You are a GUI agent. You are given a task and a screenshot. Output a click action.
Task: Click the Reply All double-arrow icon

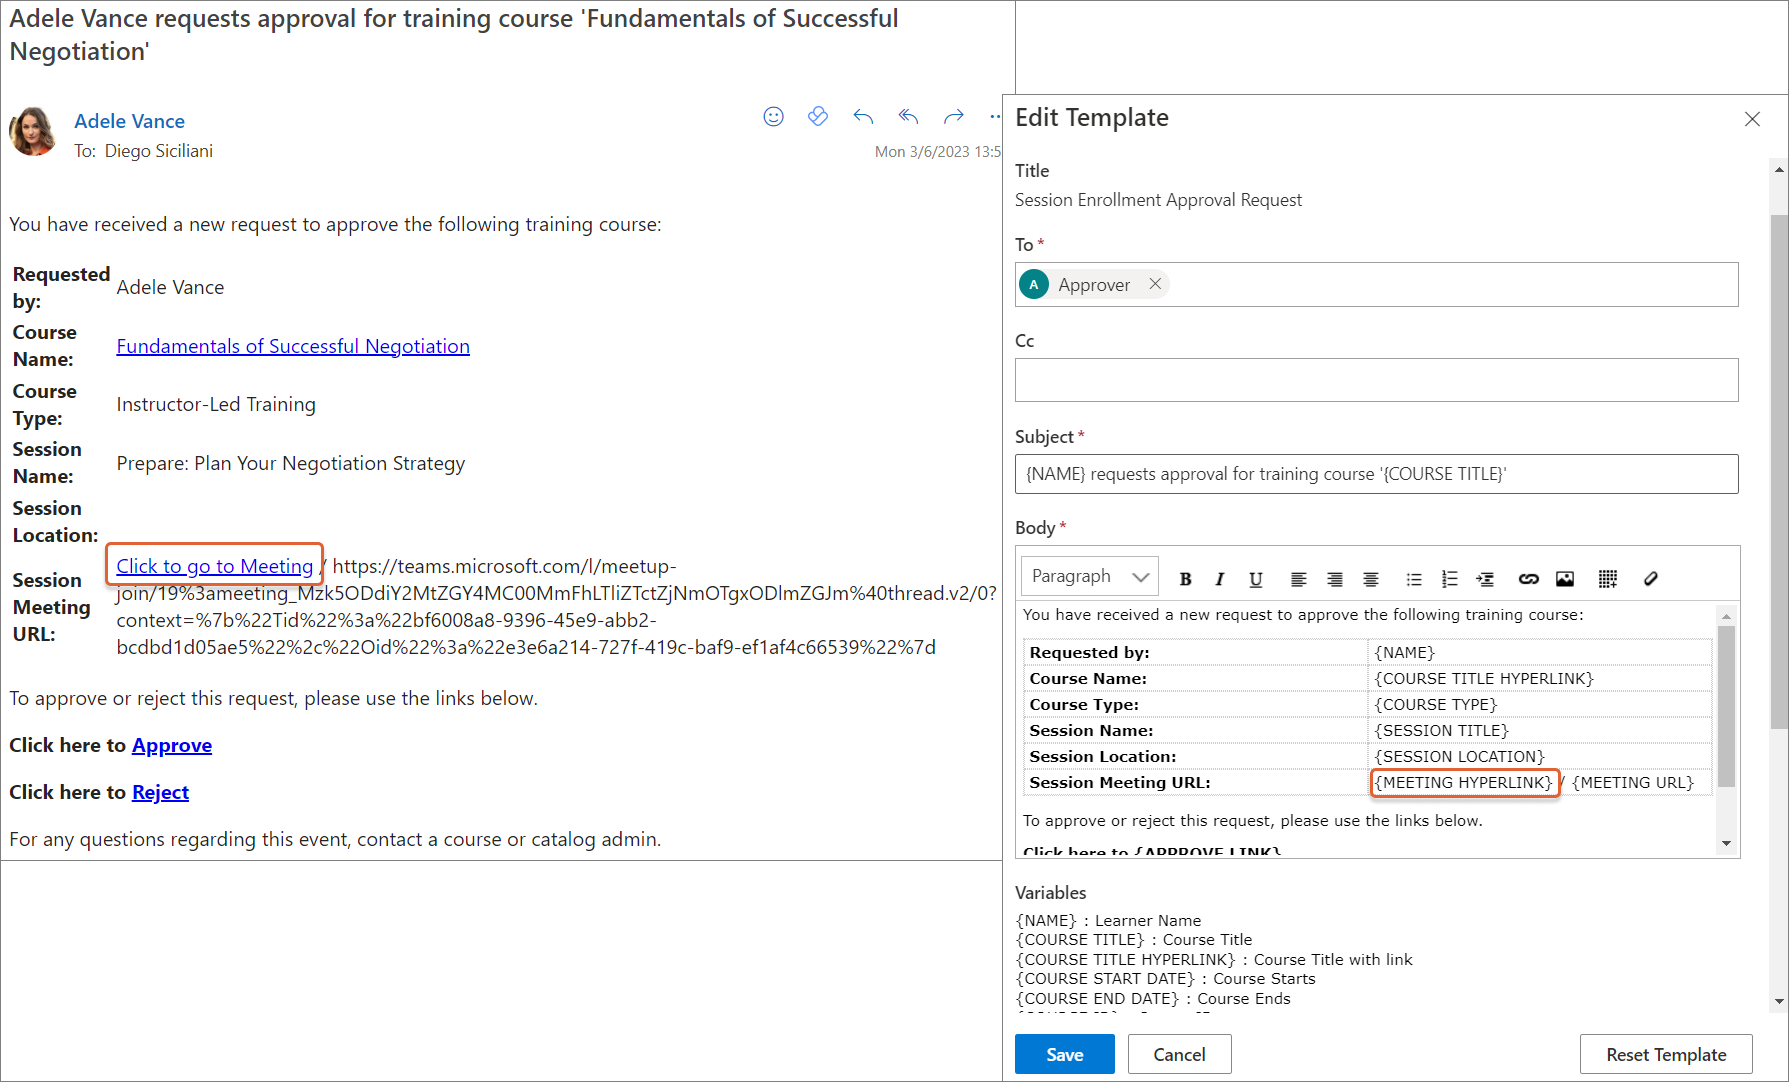tap(908, 117)
